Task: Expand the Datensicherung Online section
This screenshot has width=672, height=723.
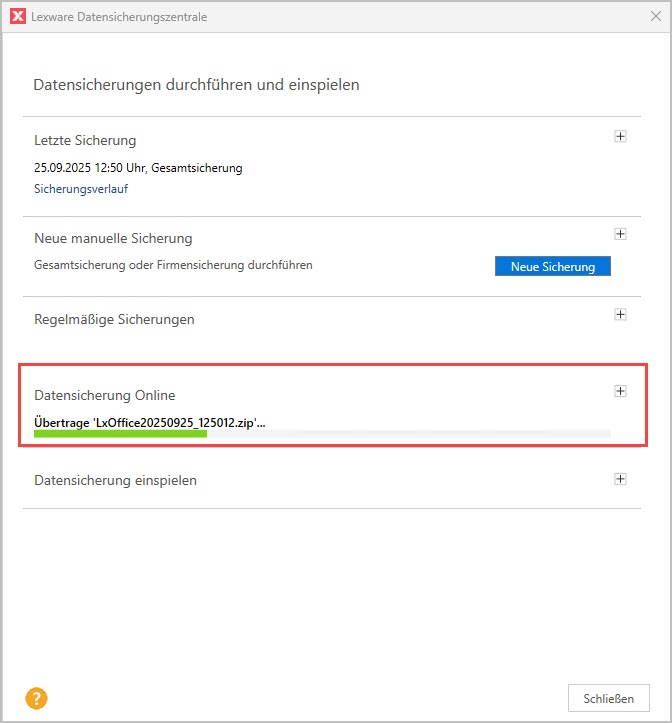Action: point(620,391)
